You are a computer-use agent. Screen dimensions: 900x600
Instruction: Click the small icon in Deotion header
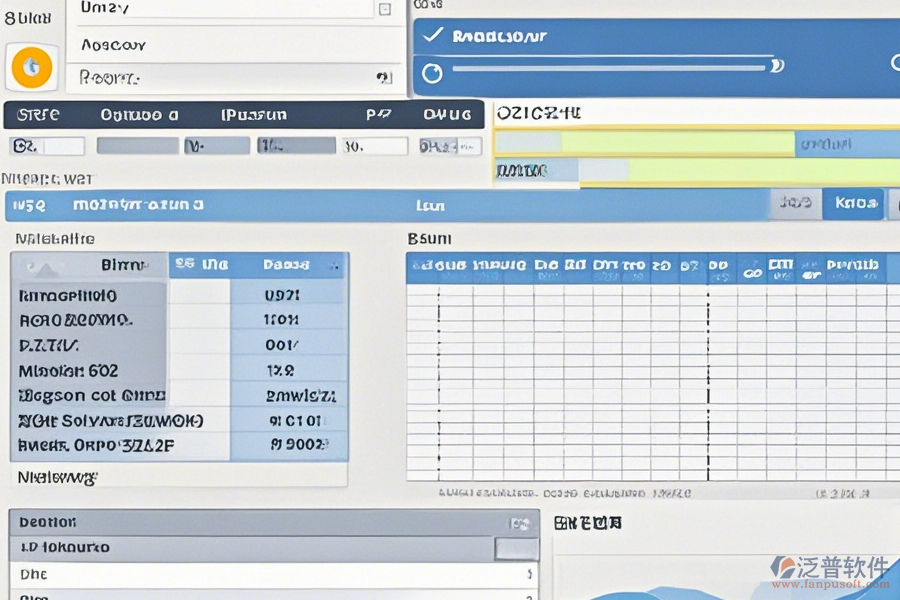518,523
